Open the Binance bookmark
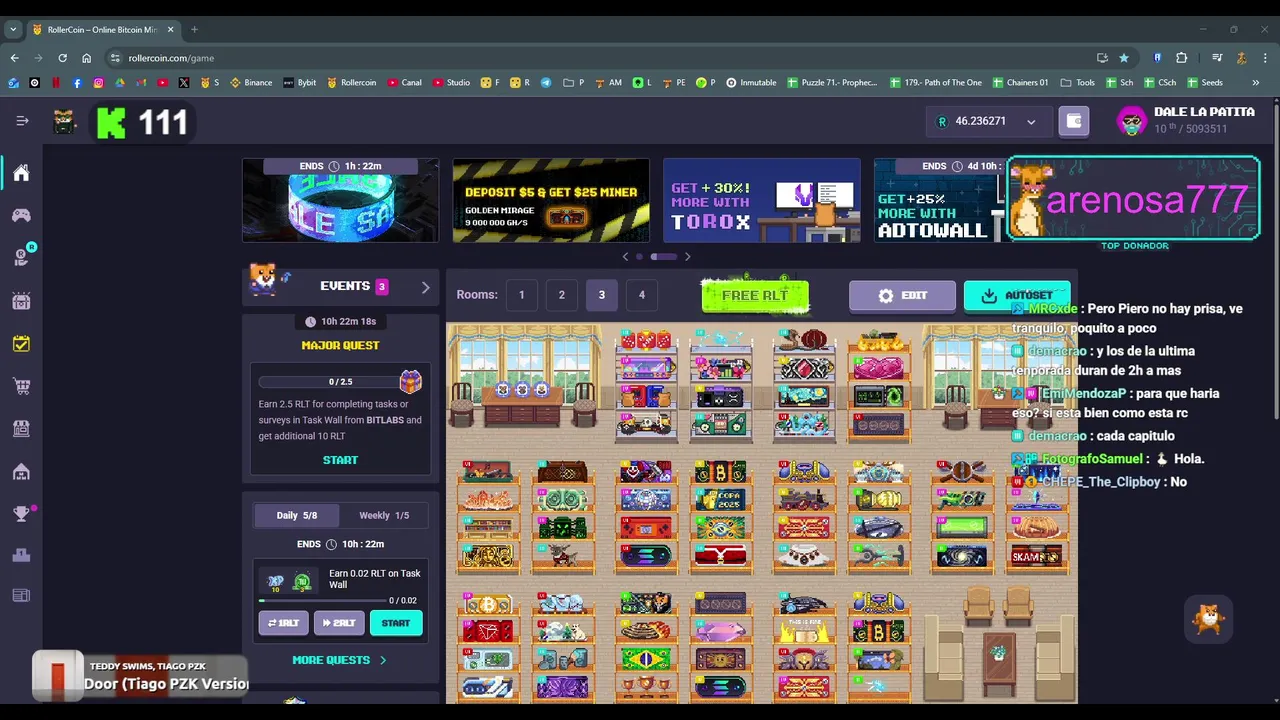This screenshot has height=720, width=1280. pyautogui.click(x=251, y=83)
